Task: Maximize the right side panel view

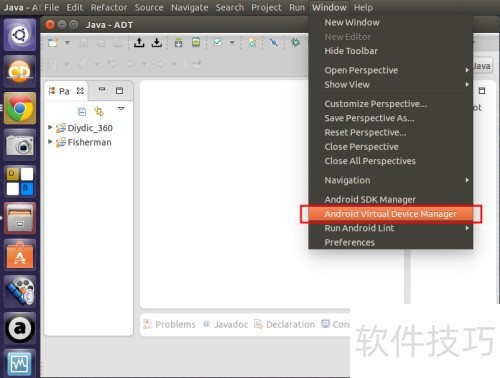Action: pyautogui.click(x=482, y=90)
